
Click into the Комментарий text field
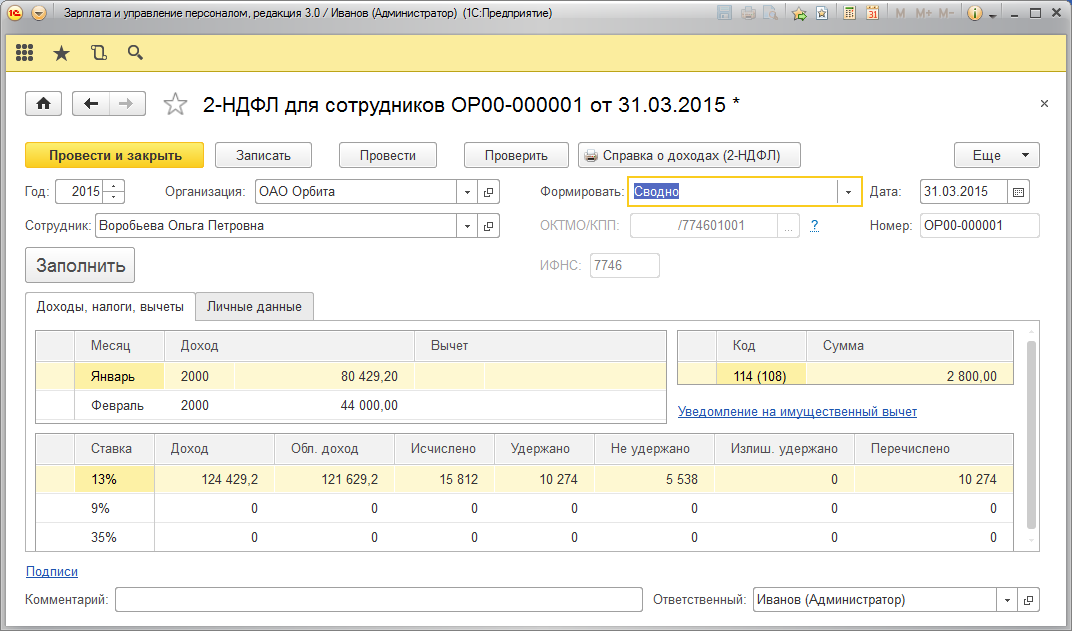pyautogui.click(x=378, y=600)
